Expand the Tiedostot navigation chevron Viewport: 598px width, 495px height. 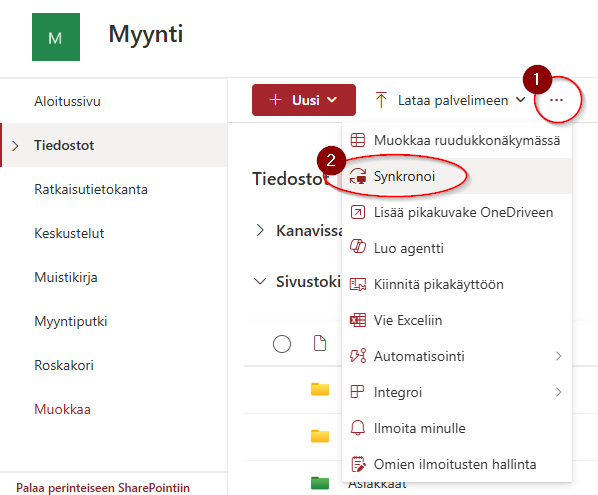pyautogui.click(x=15, y=146)
